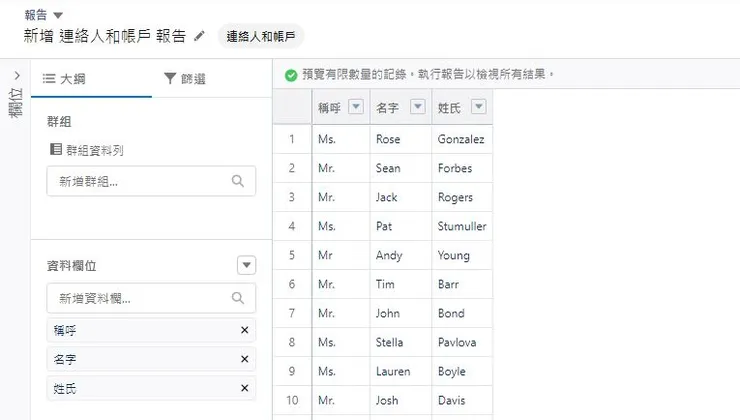Click the green preview success checkmark icon
The width and height of the screenshot is (740, 420).
(x=291, y=75)
